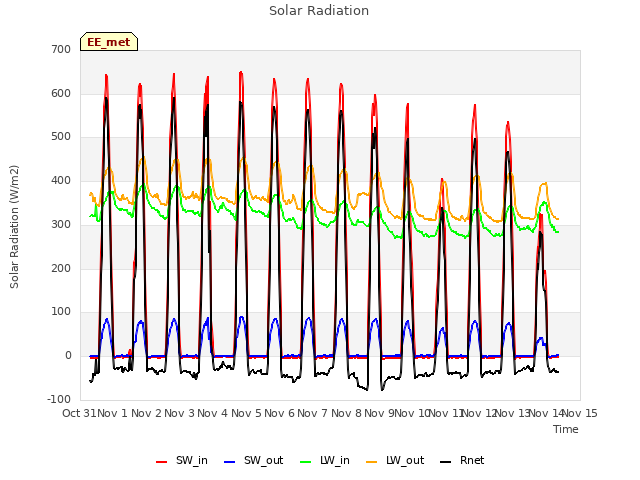Click the EE_met annotation tag
This screenshot has width=640, height=480.
pyautogui.click(x=109, y=42)
